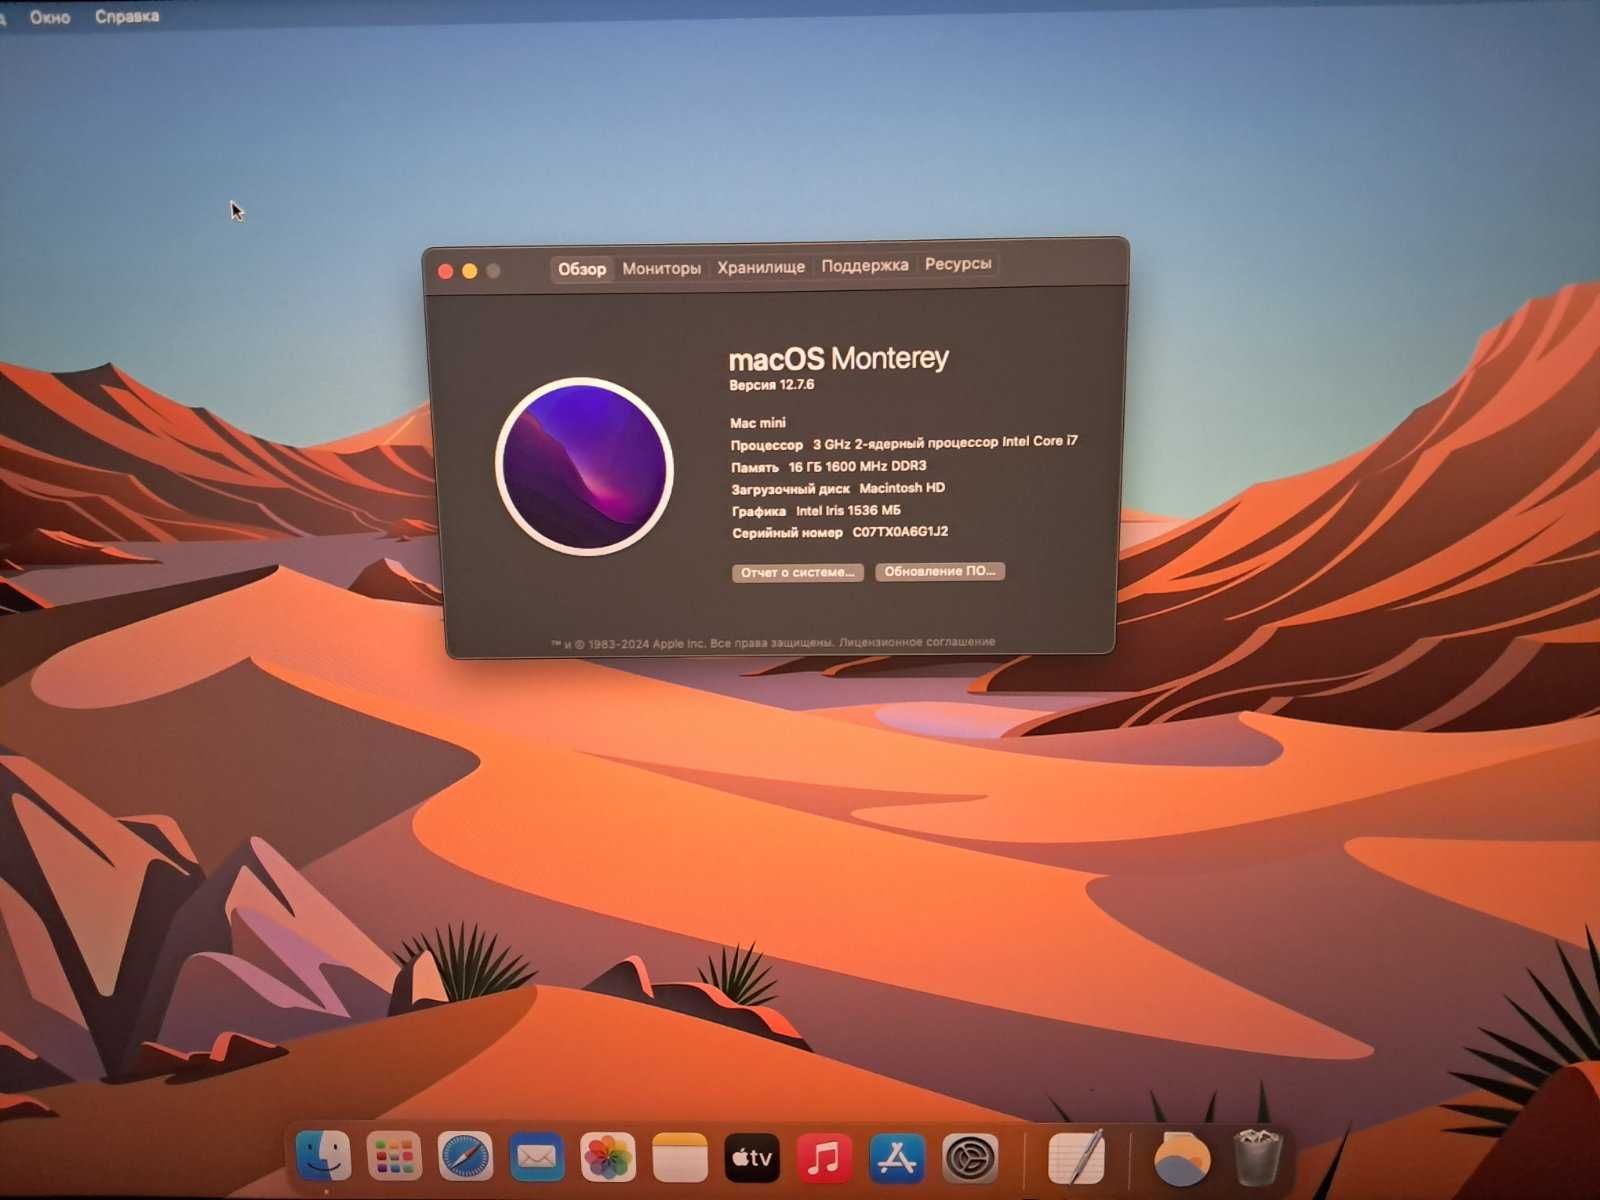This screenshot has width=1600, height=1200.
Task: Switch to the Мониторы tab
Action: [661, 268]
